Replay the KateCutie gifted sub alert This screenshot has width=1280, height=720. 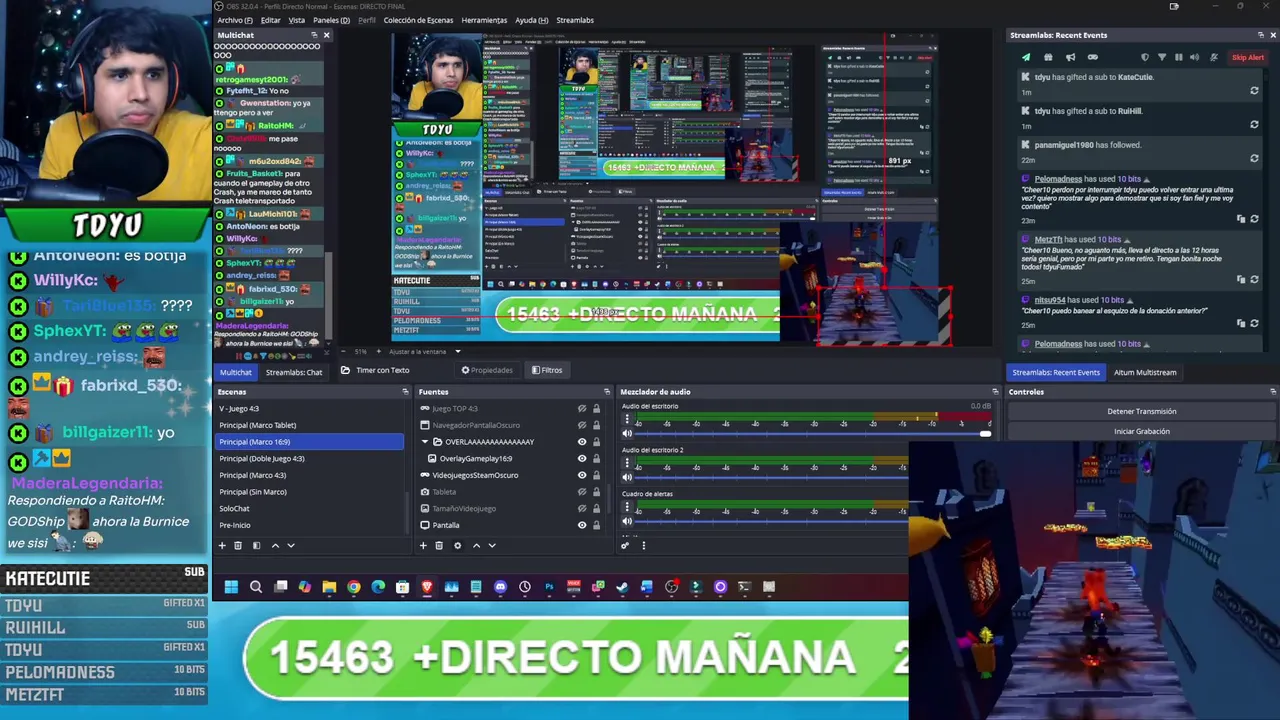[x=1254, y=91]
